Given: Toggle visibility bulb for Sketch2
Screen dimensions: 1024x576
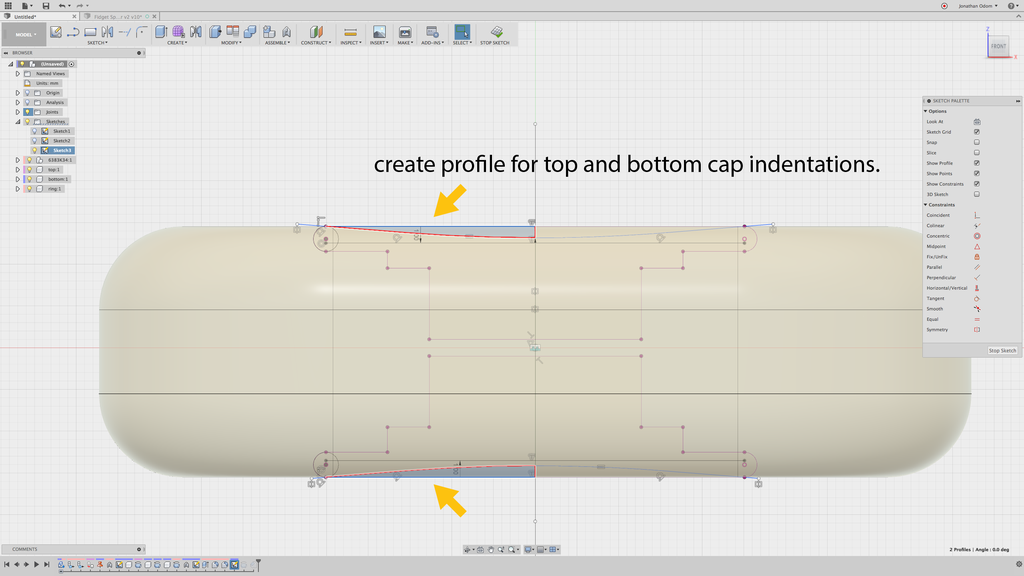Looking at the screenshot, I should coord(35,140).
